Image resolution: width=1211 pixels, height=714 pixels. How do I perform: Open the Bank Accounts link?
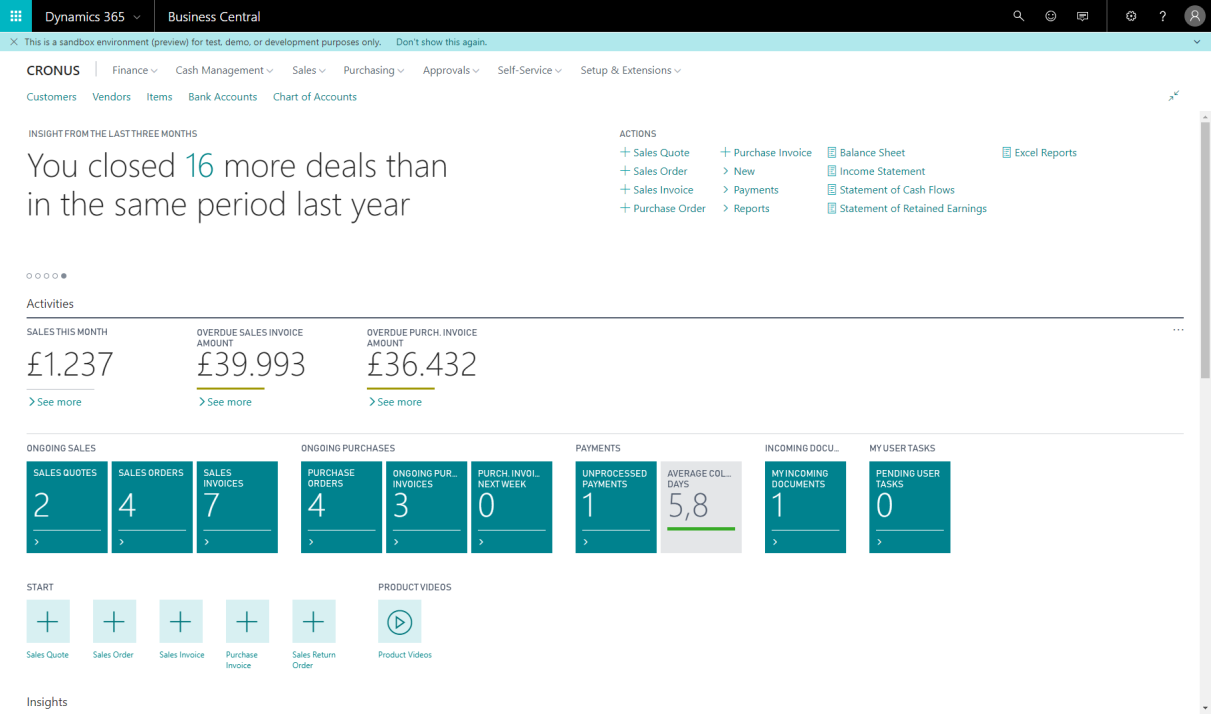click(223, 97)
